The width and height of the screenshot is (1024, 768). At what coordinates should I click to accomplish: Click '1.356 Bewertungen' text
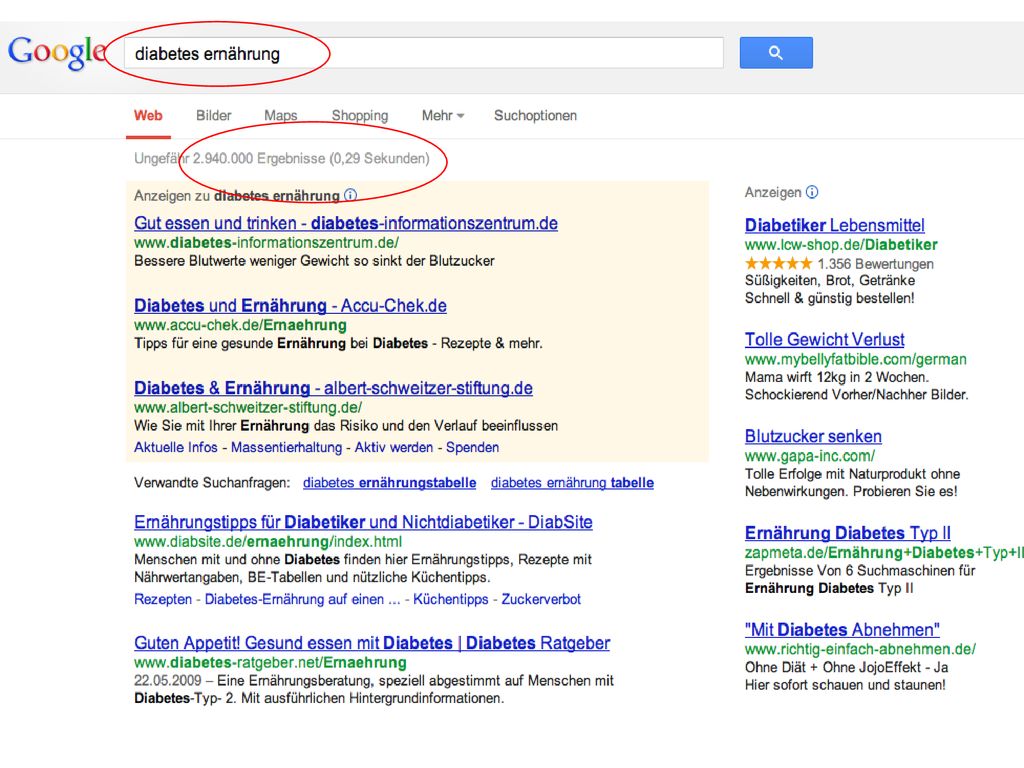[x=876, y=264]
